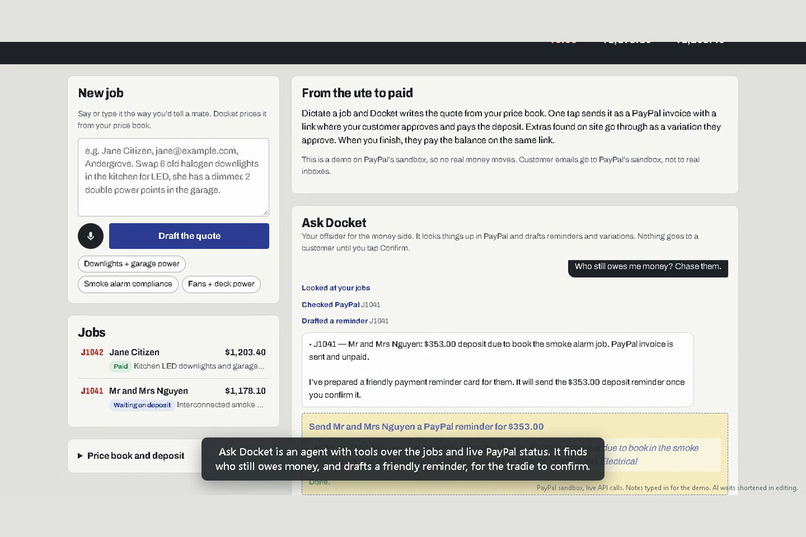Click the J1041 deposit reminder reply message

(x=498, y=369)
